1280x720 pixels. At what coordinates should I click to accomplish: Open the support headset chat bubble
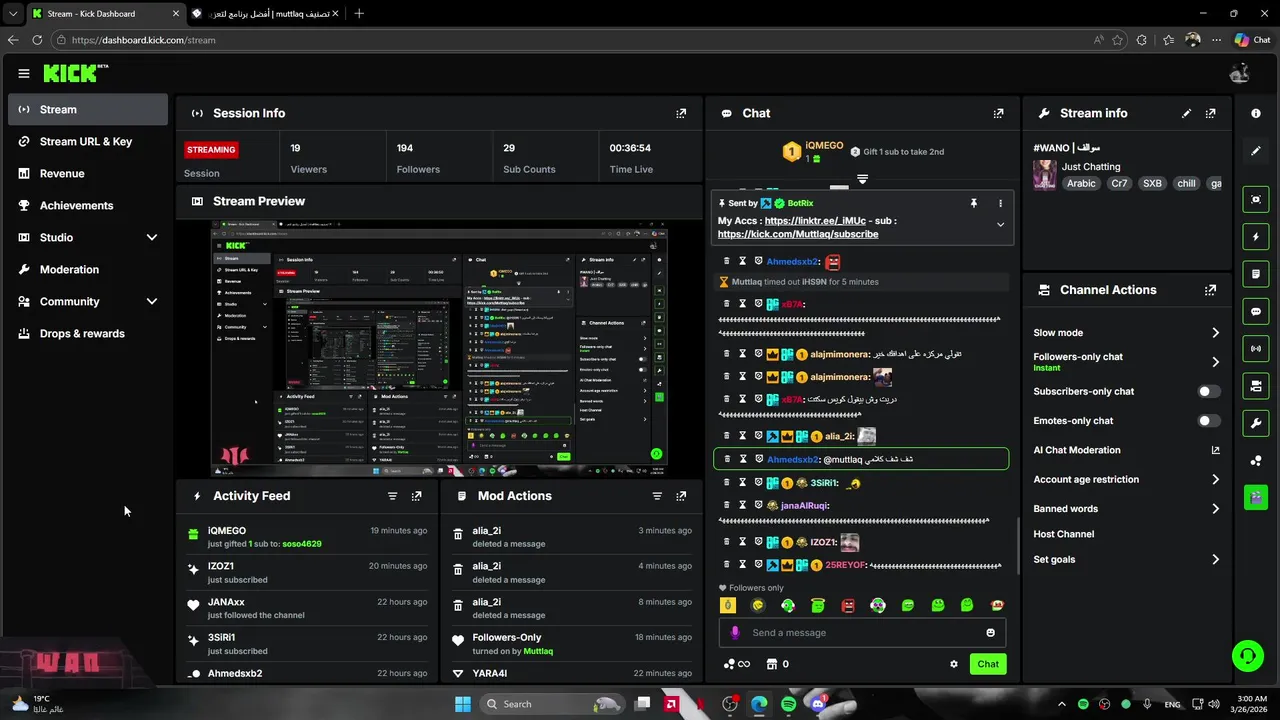point(1247,656)
